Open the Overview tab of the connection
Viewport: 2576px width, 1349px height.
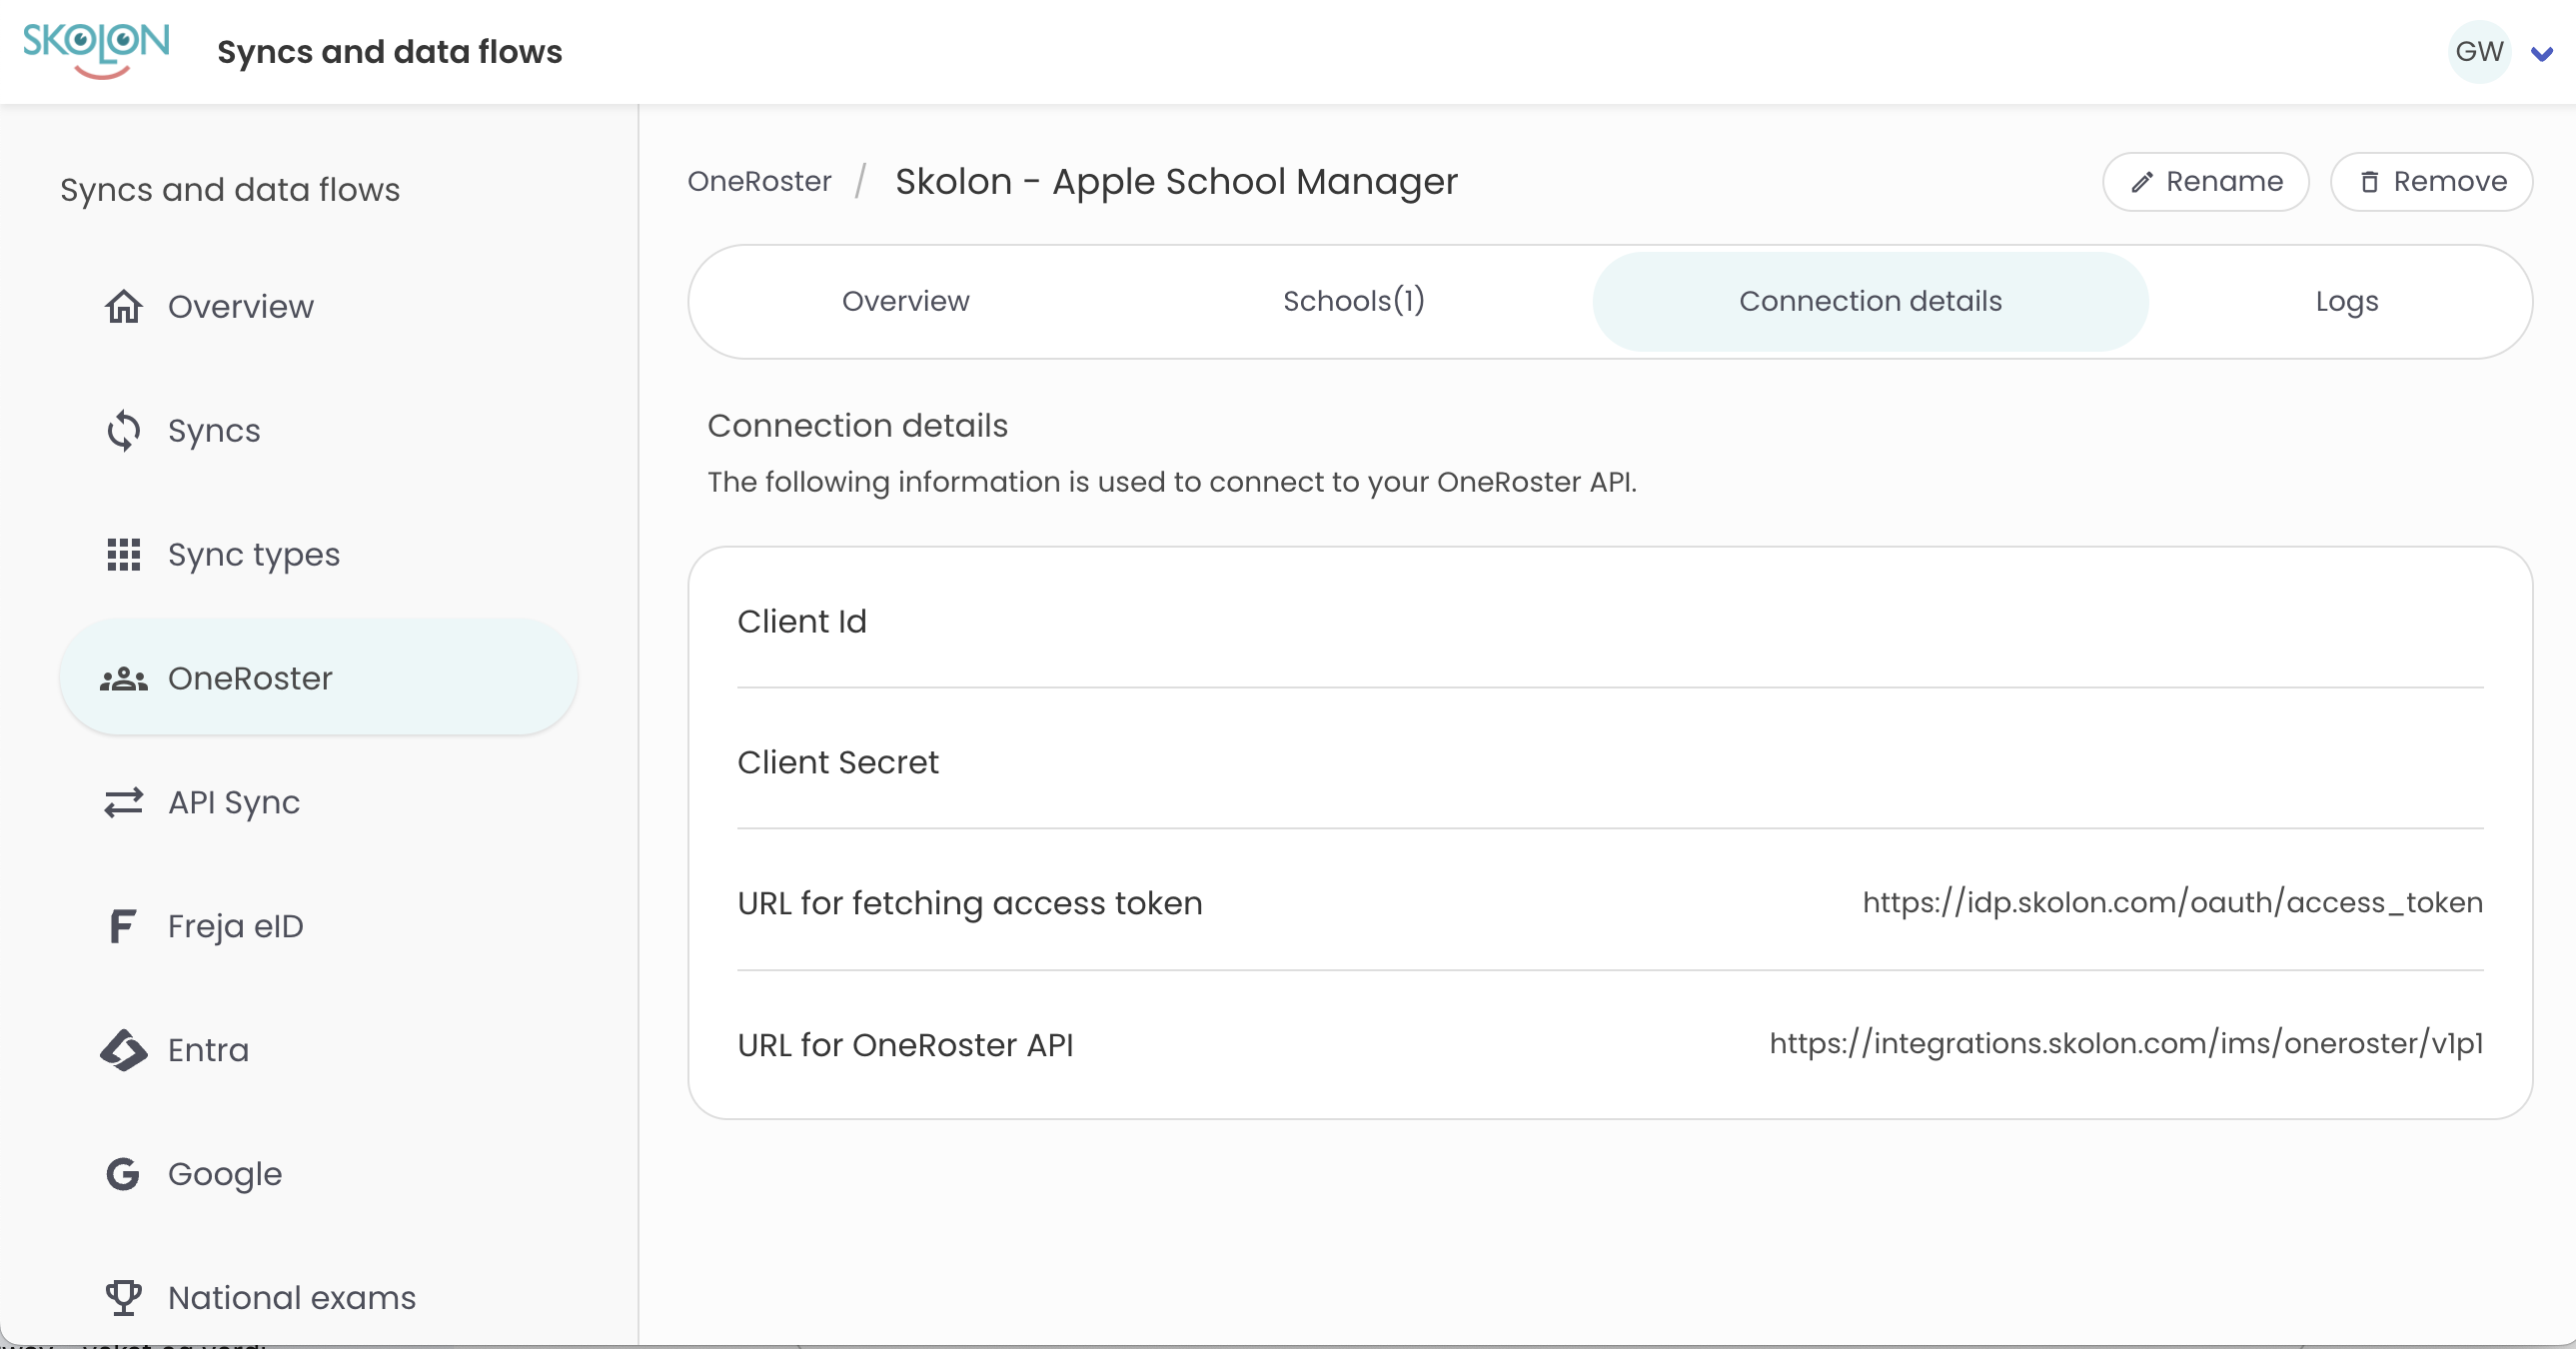pyautogui.click(x=905, y=301)
